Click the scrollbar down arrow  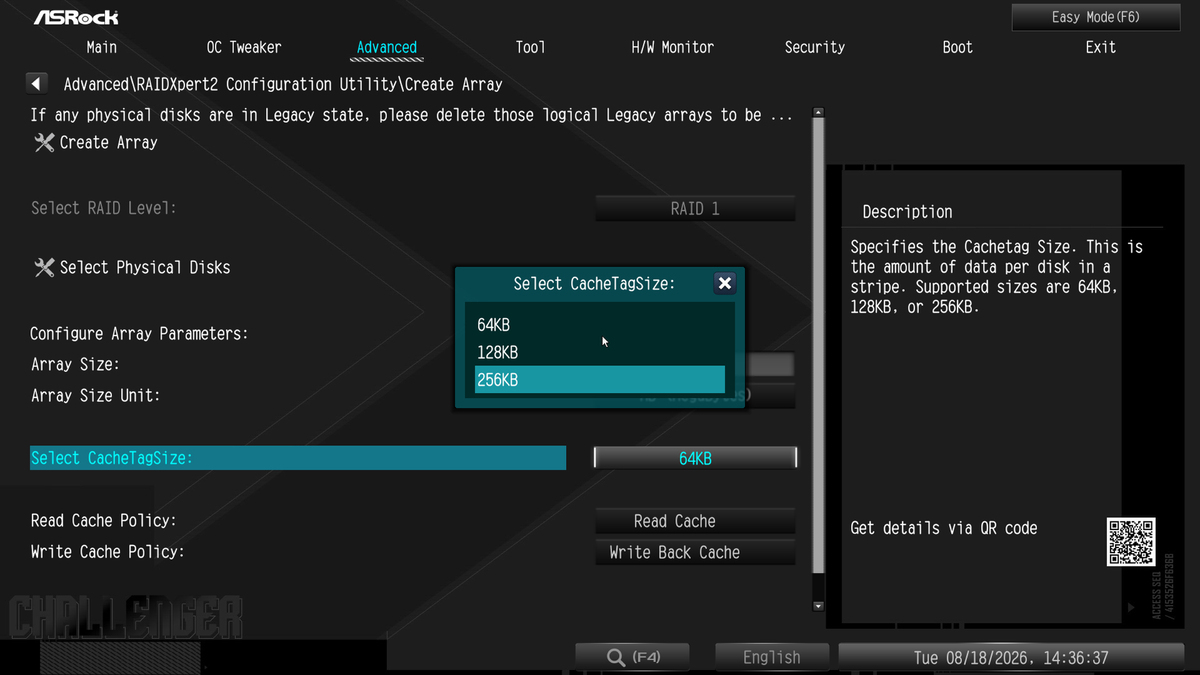pos(818,606)
